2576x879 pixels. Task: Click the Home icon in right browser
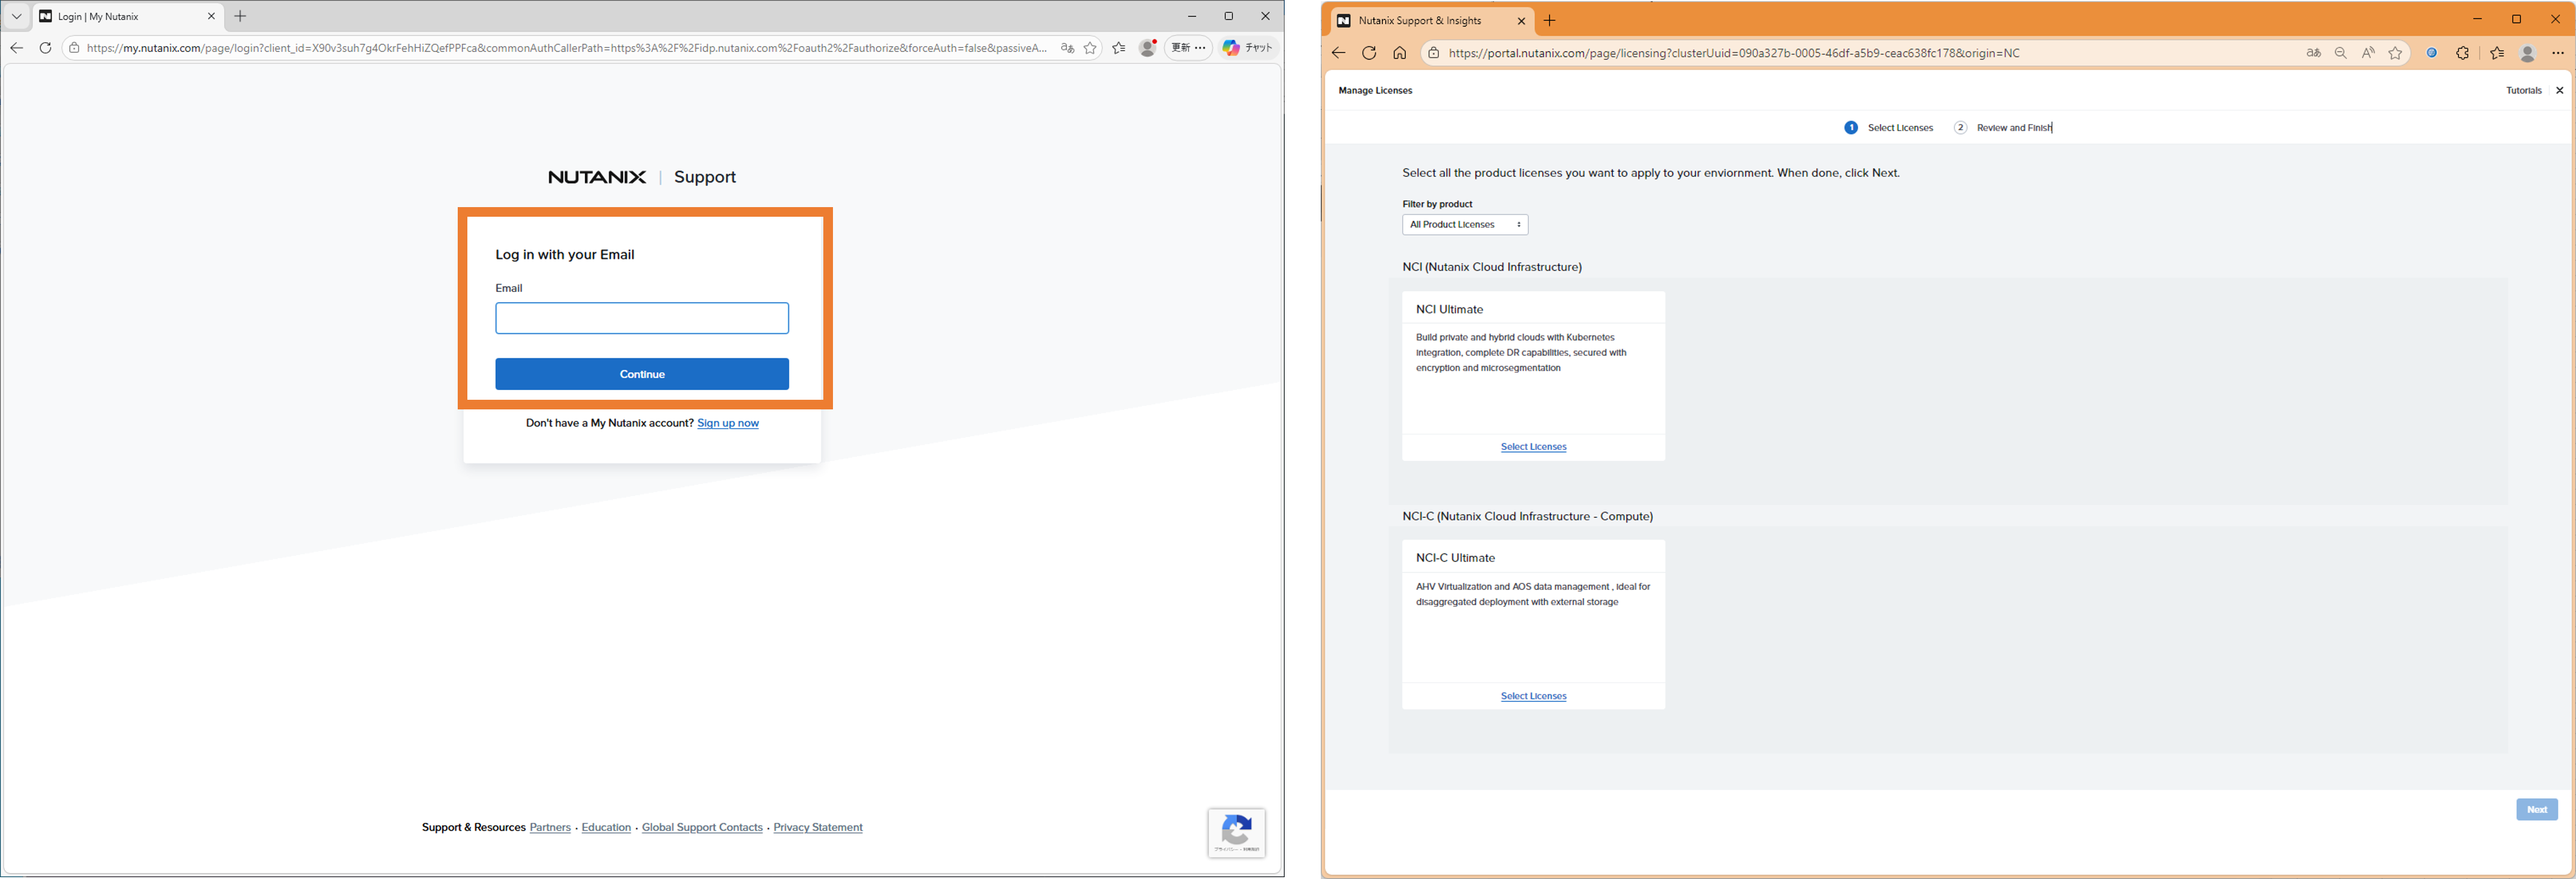coord(1399,53)
